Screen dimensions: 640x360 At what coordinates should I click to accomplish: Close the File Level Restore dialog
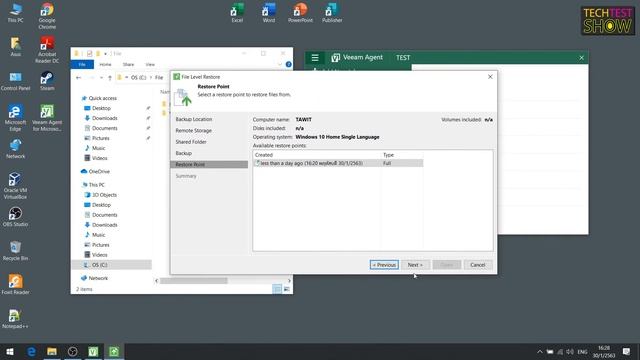[x=490, y=77]
